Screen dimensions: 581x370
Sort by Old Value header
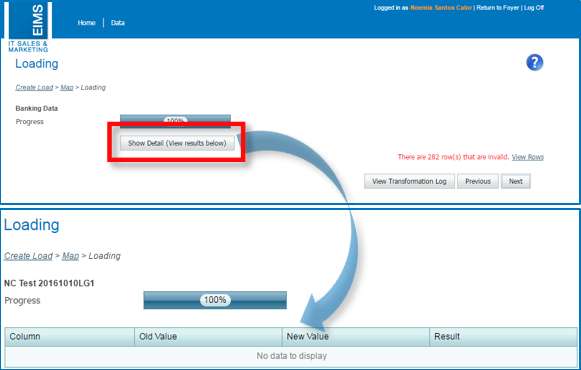(208, 337)
